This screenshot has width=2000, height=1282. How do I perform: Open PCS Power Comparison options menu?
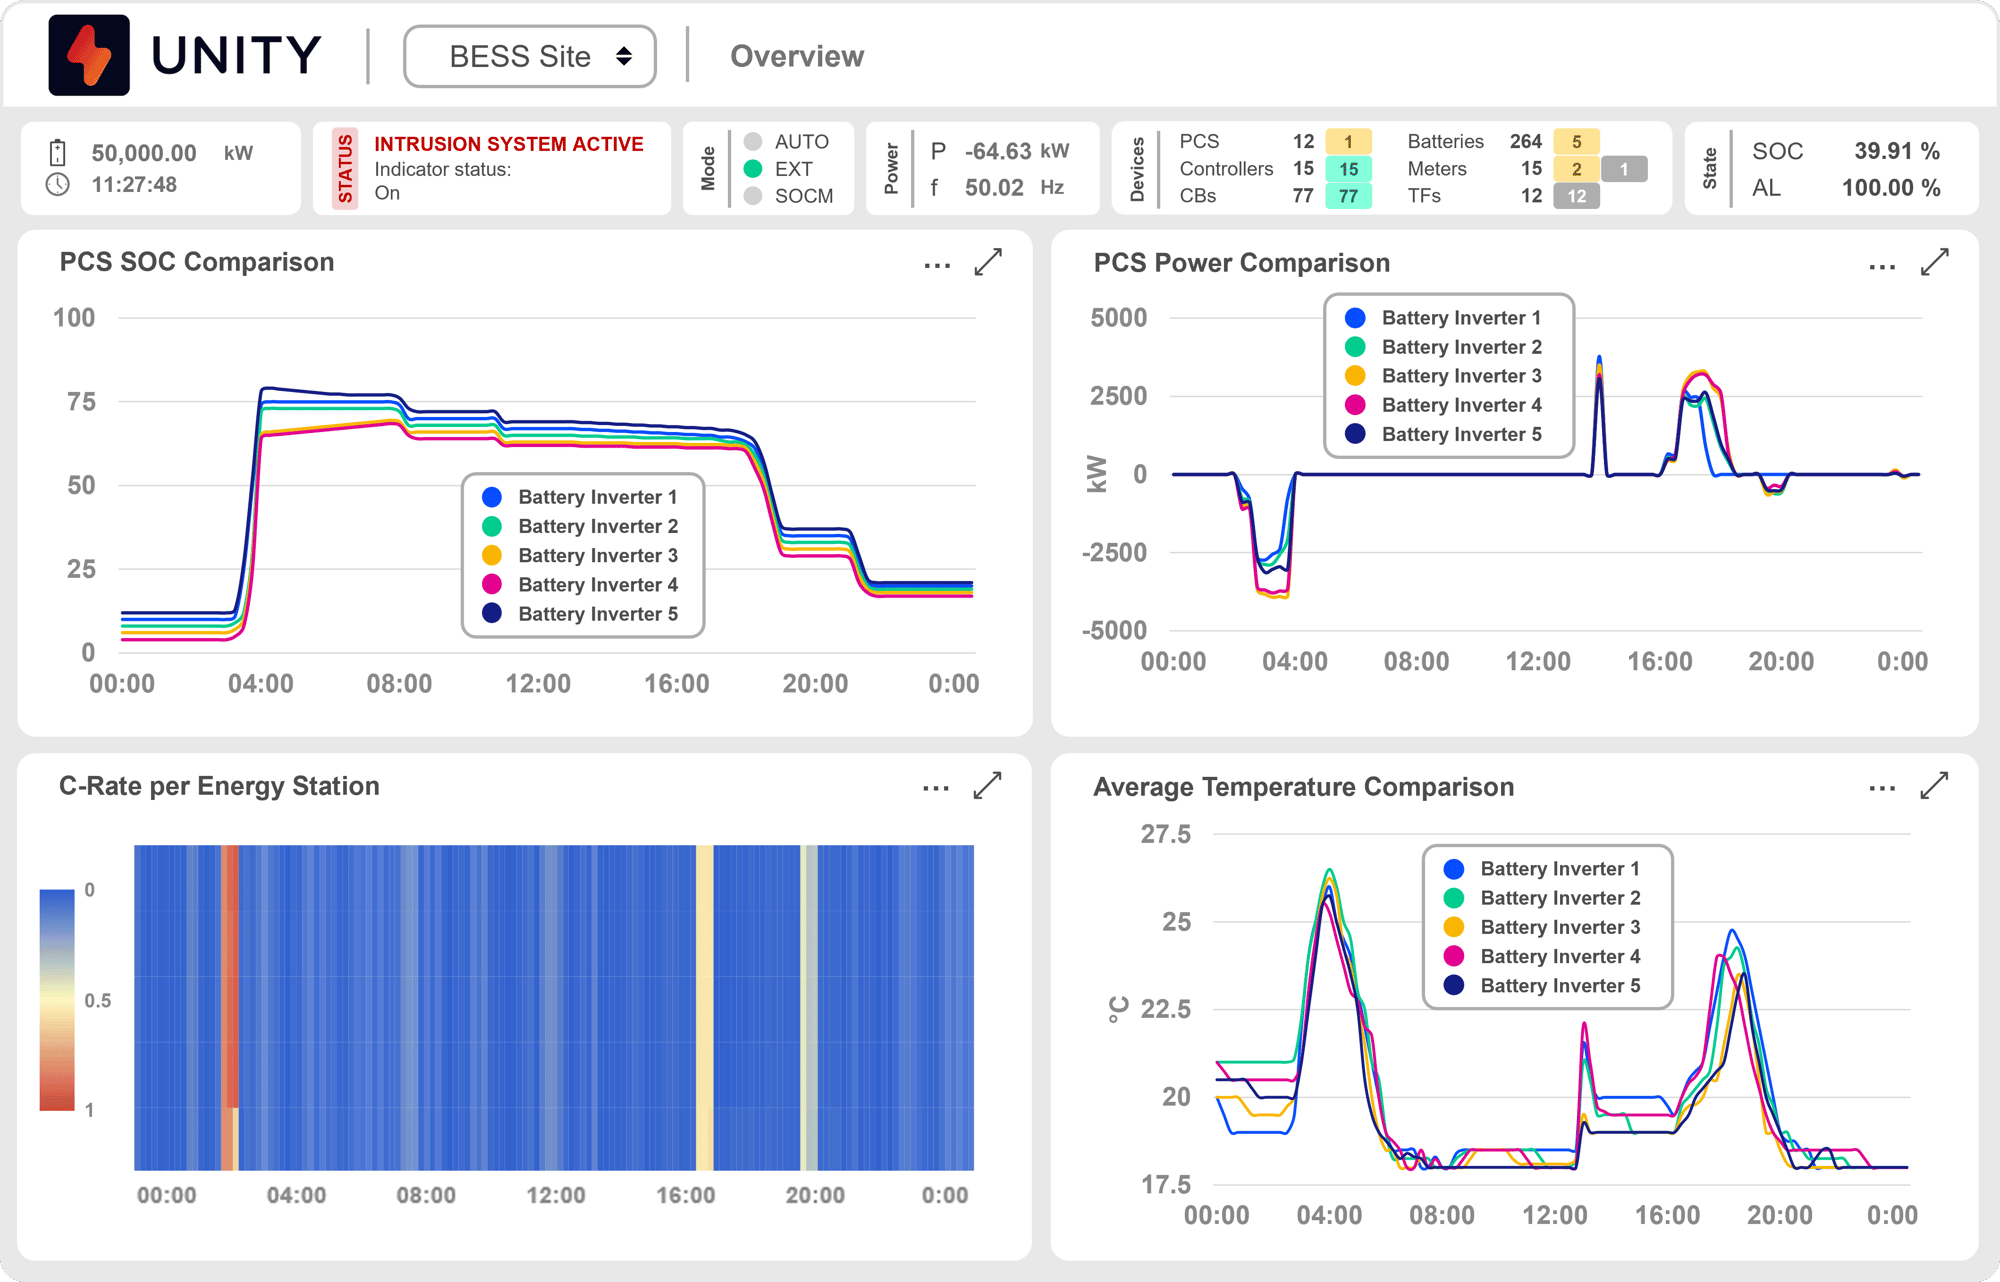pyautogui.click(x=1882, y=266)
